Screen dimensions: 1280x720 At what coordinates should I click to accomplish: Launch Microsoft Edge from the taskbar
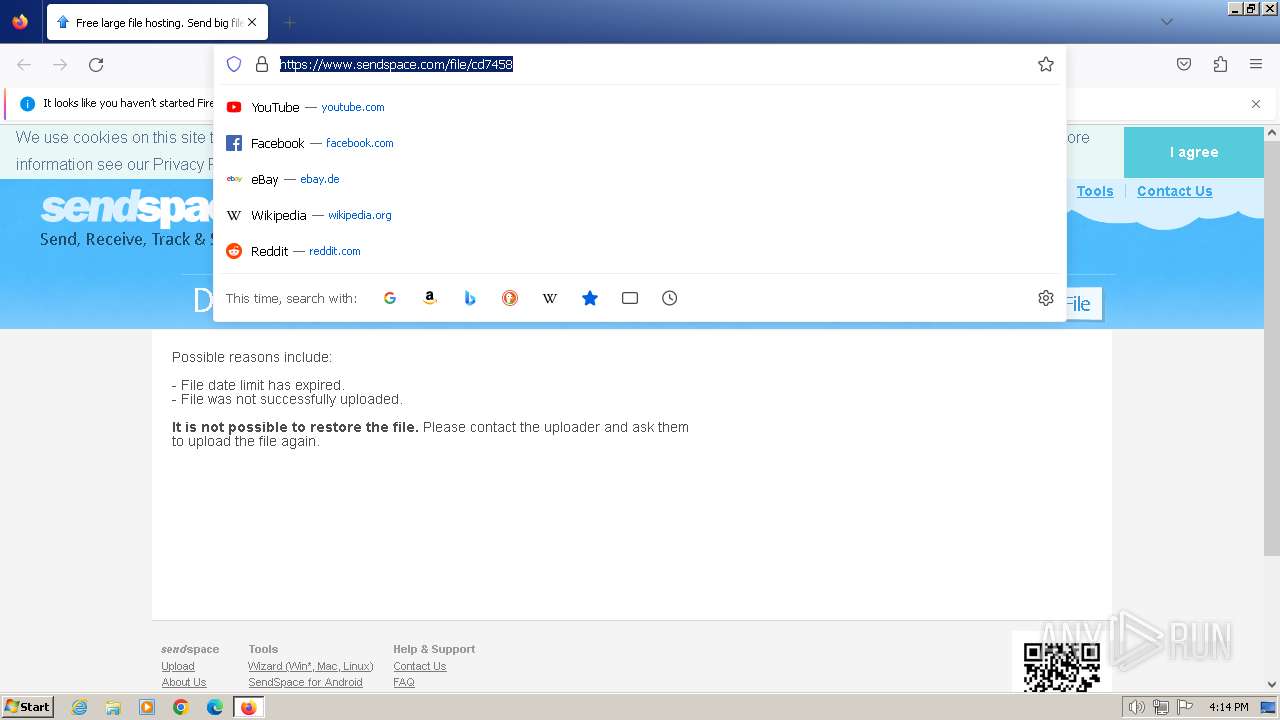point(215,707)
